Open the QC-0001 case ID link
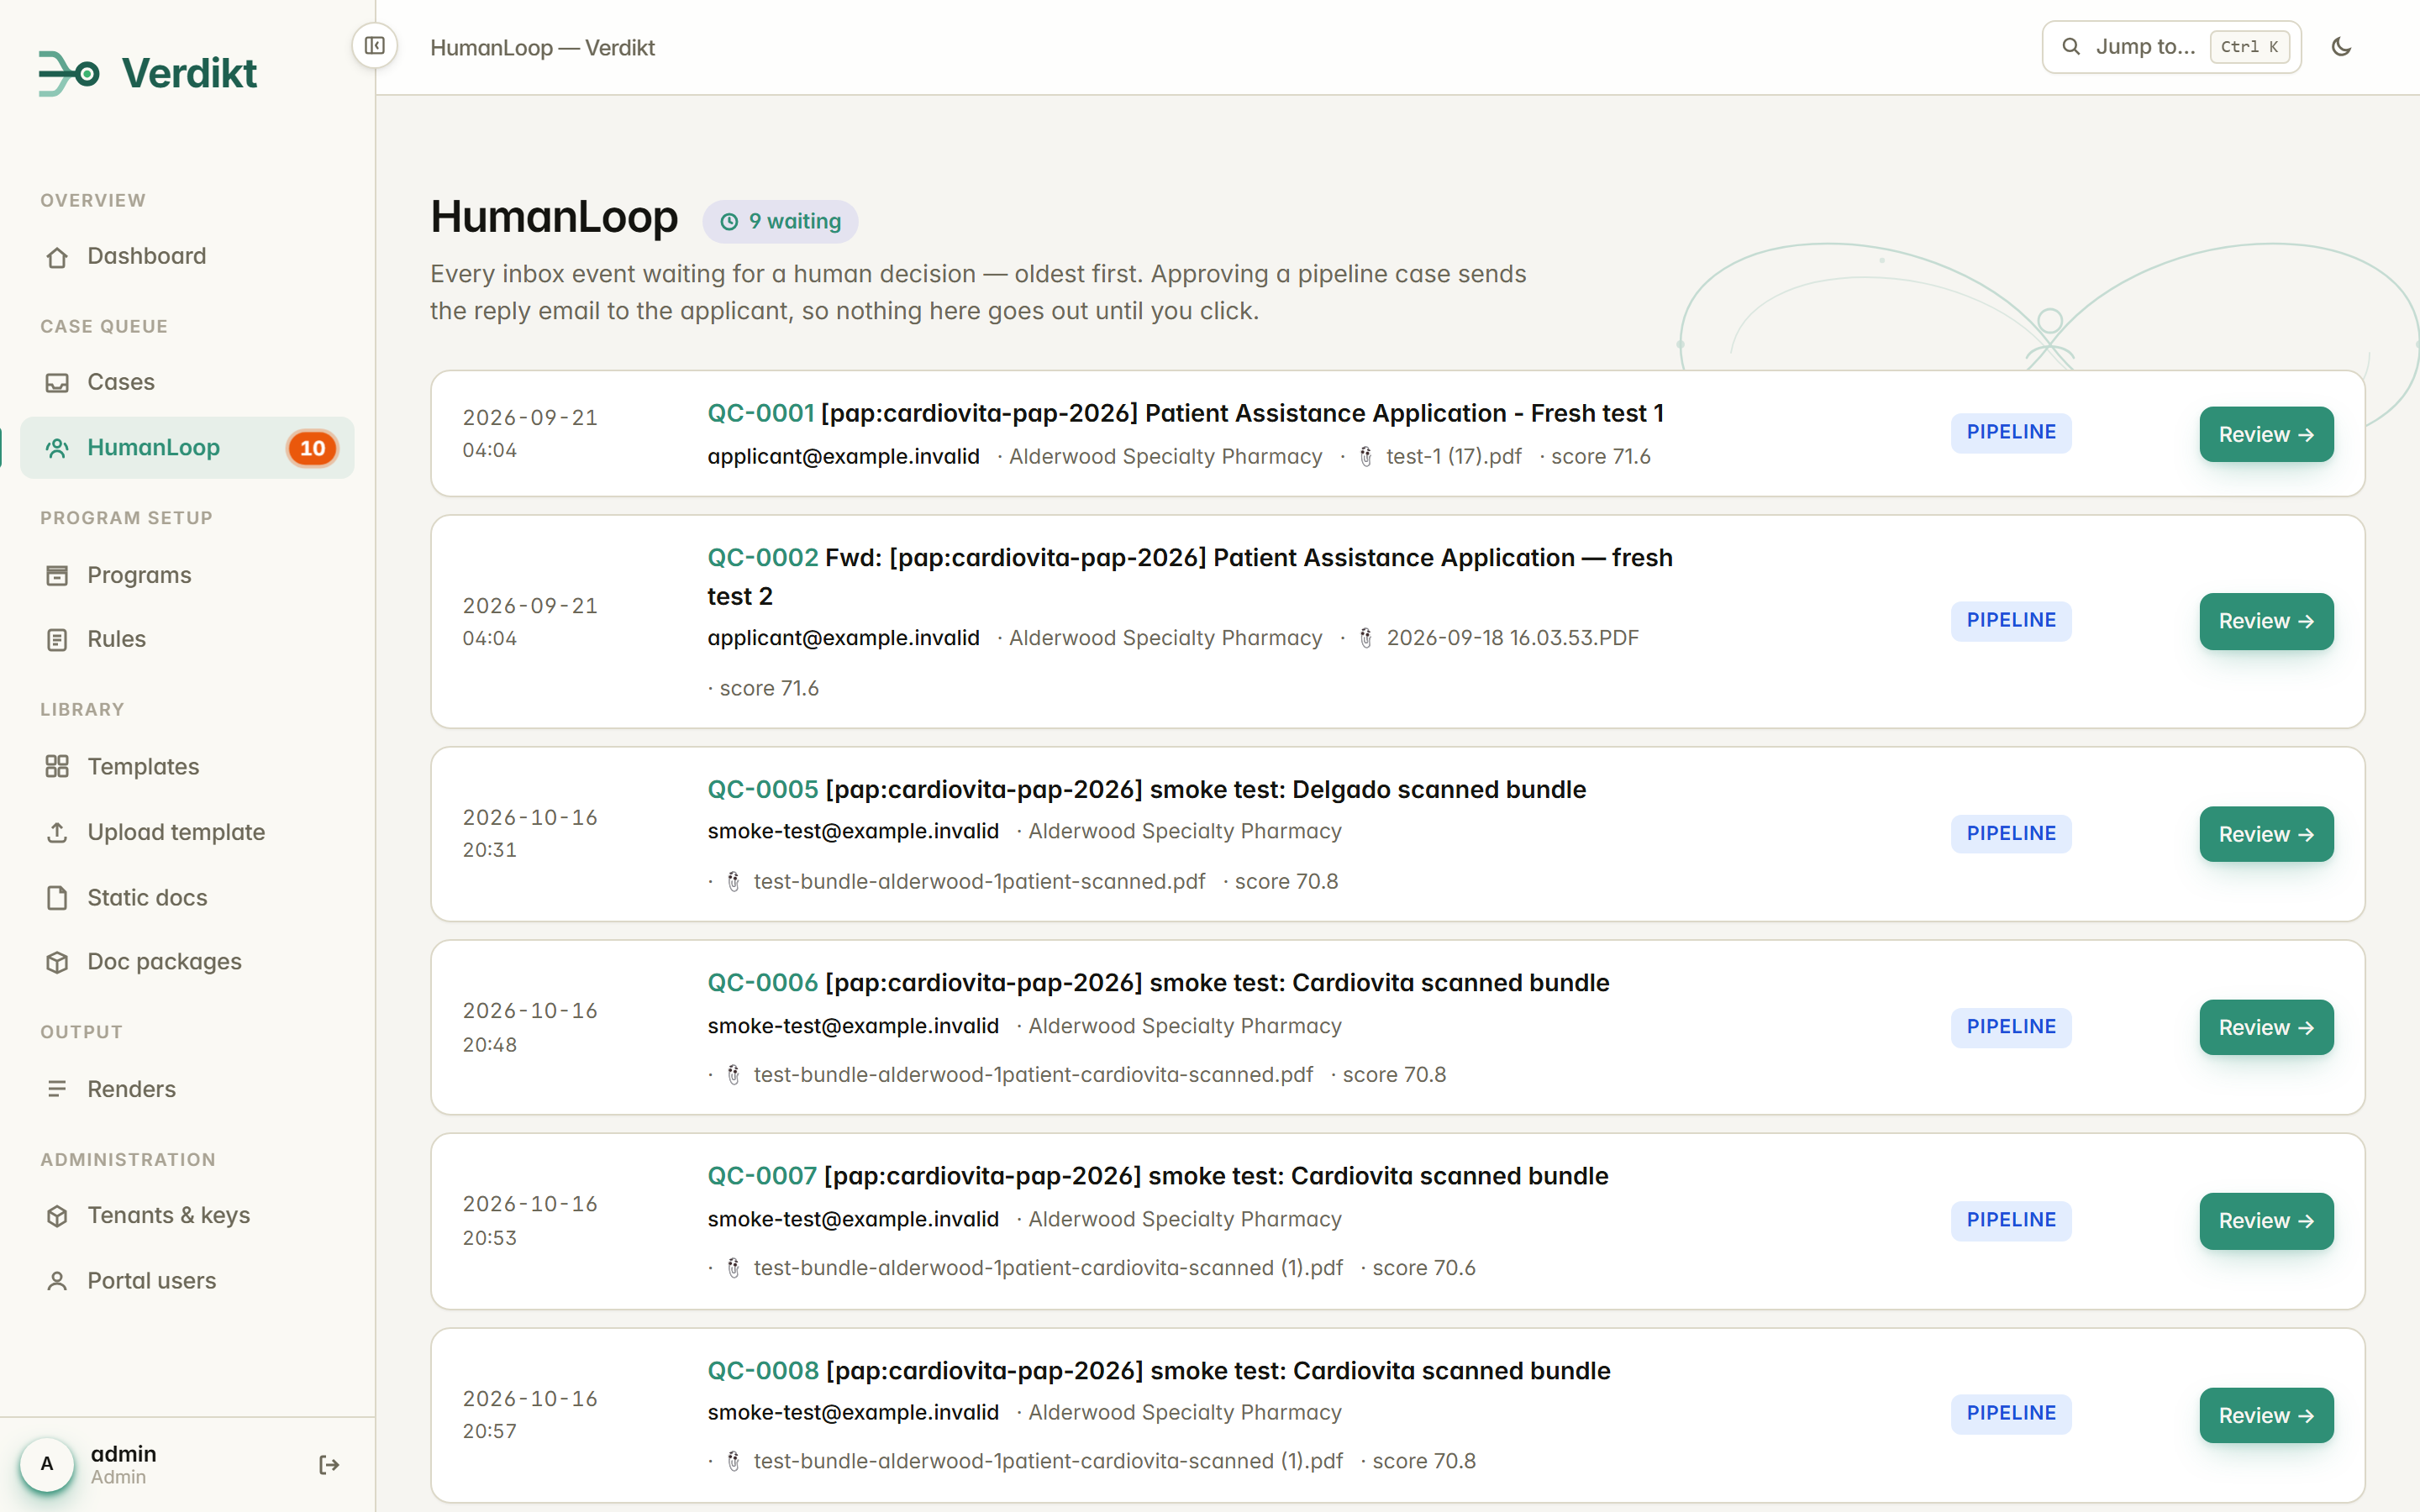 pos(761,413)
